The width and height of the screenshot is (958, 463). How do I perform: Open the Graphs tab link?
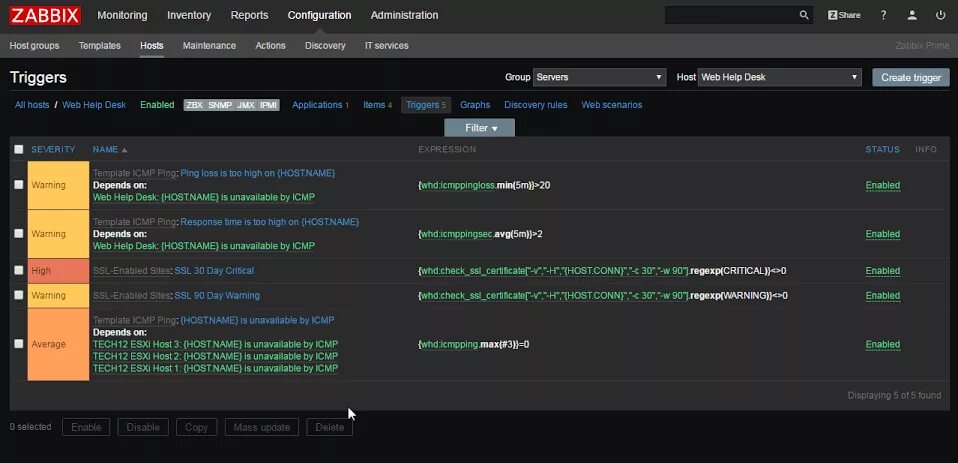point(475,105)
